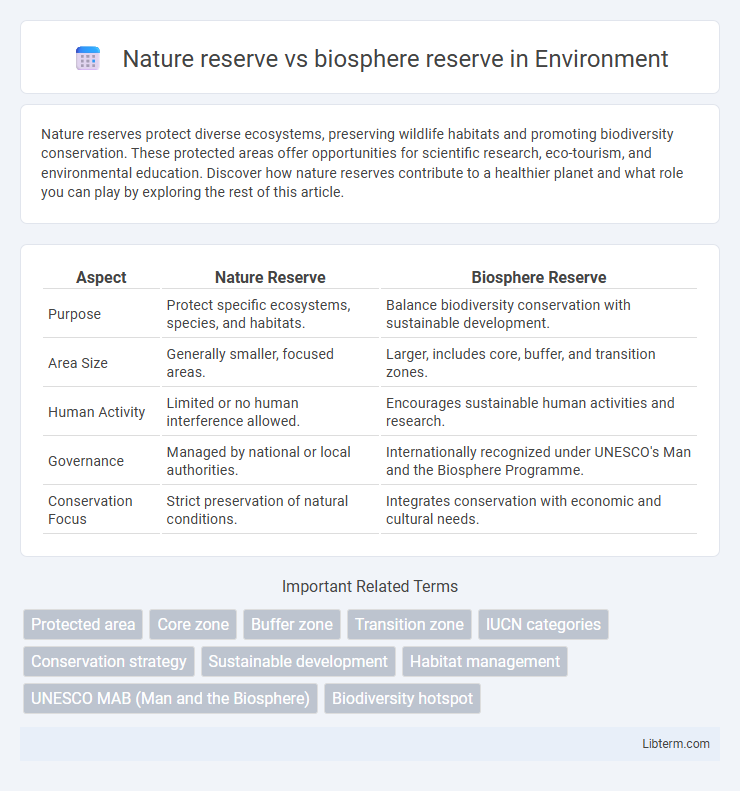Click cell 'Larger, includes core, buffer, and transition zones.'
Image resolution: width=740 pixels, height=791 pixels.
coord(539,363)
